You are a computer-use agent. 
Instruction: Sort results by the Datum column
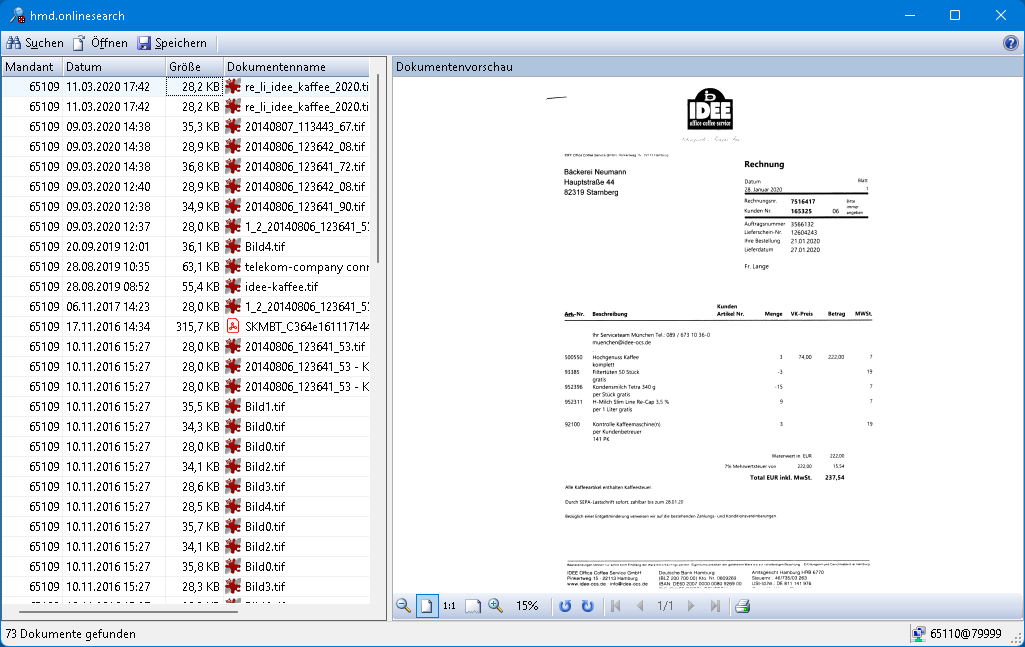tap(113, 65)
